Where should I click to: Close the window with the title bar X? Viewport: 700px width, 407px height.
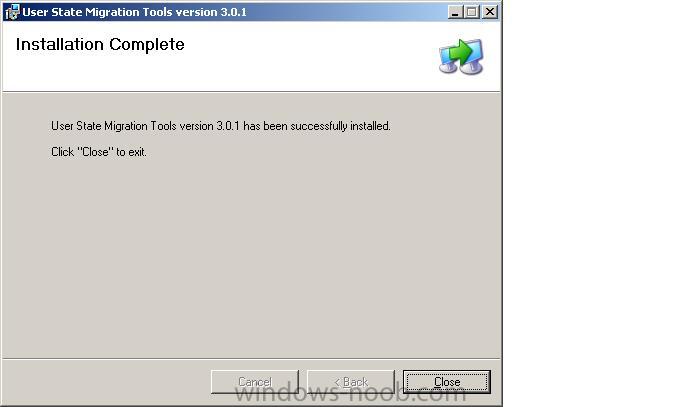[x=490, y=12]
